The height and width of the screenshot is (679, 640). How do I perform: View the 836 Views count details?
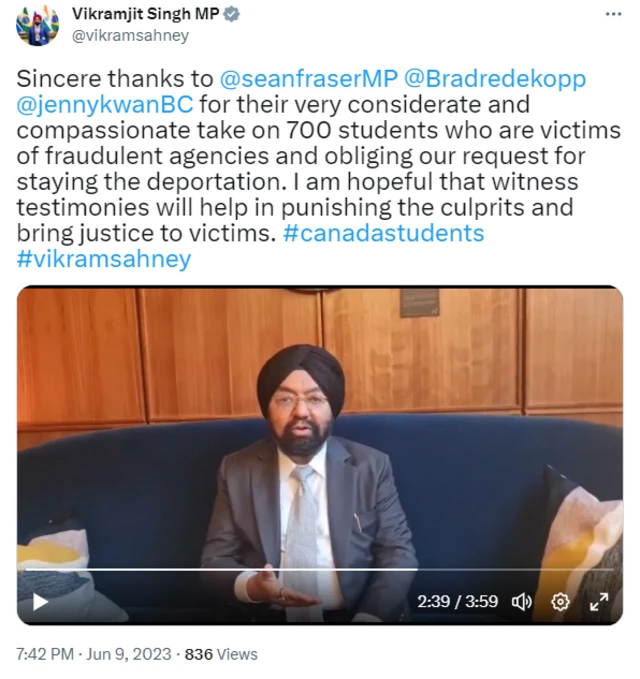pos(221,654)
